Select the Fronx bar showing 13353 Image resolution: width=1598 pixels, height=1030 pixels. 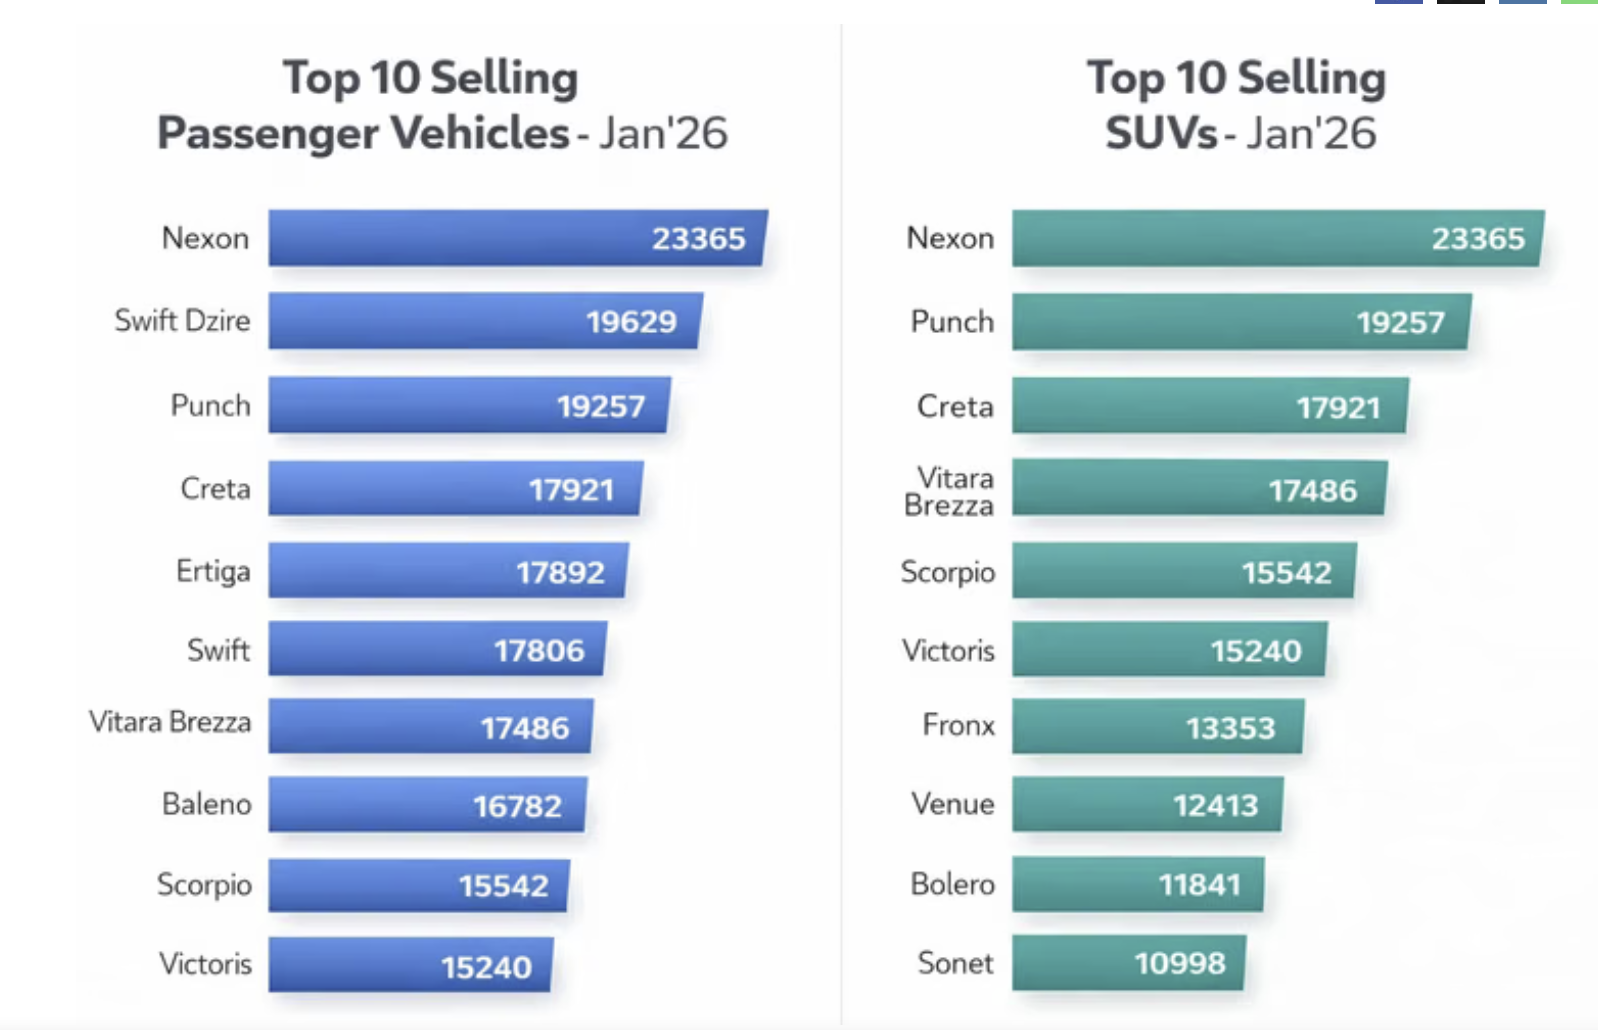pos(1157,726)
